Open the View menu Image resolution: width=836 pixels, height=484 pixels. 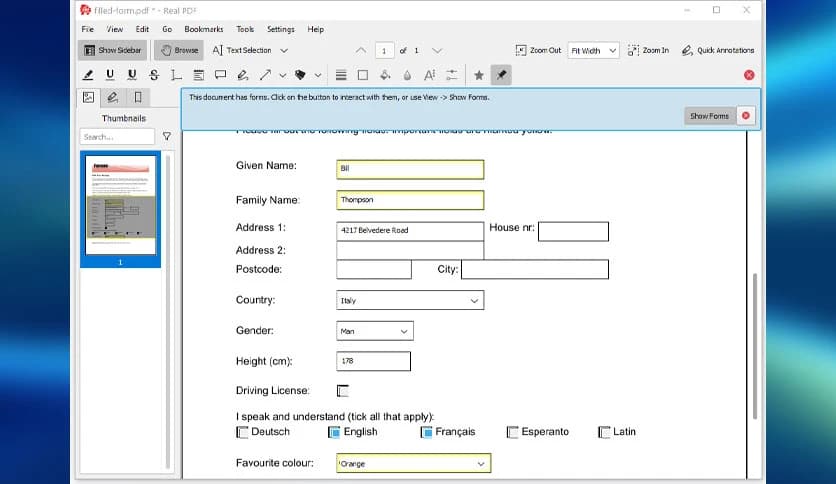click(x=115, y=29)
